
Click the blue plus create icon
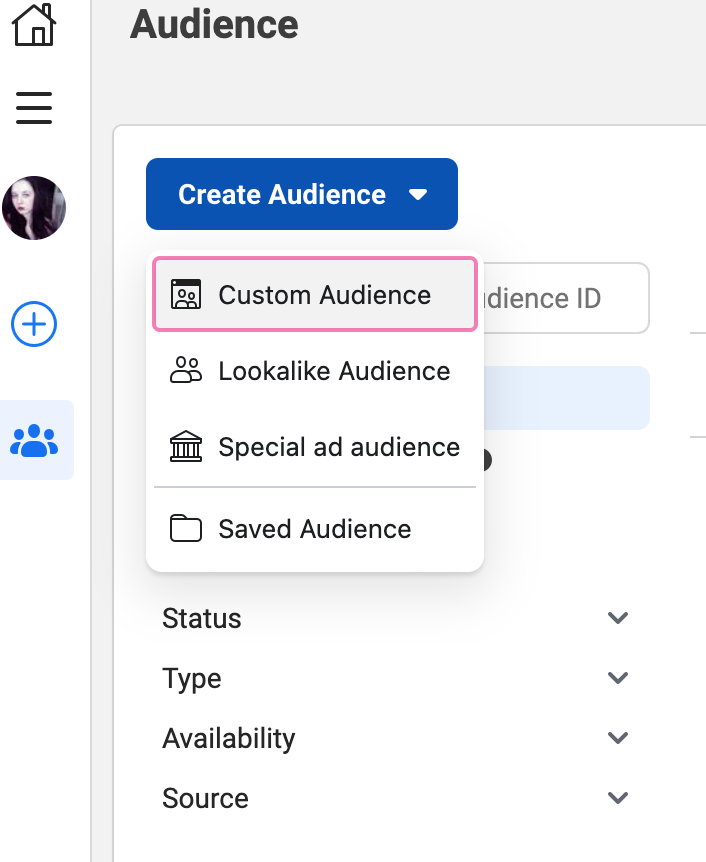click(33, 324)
